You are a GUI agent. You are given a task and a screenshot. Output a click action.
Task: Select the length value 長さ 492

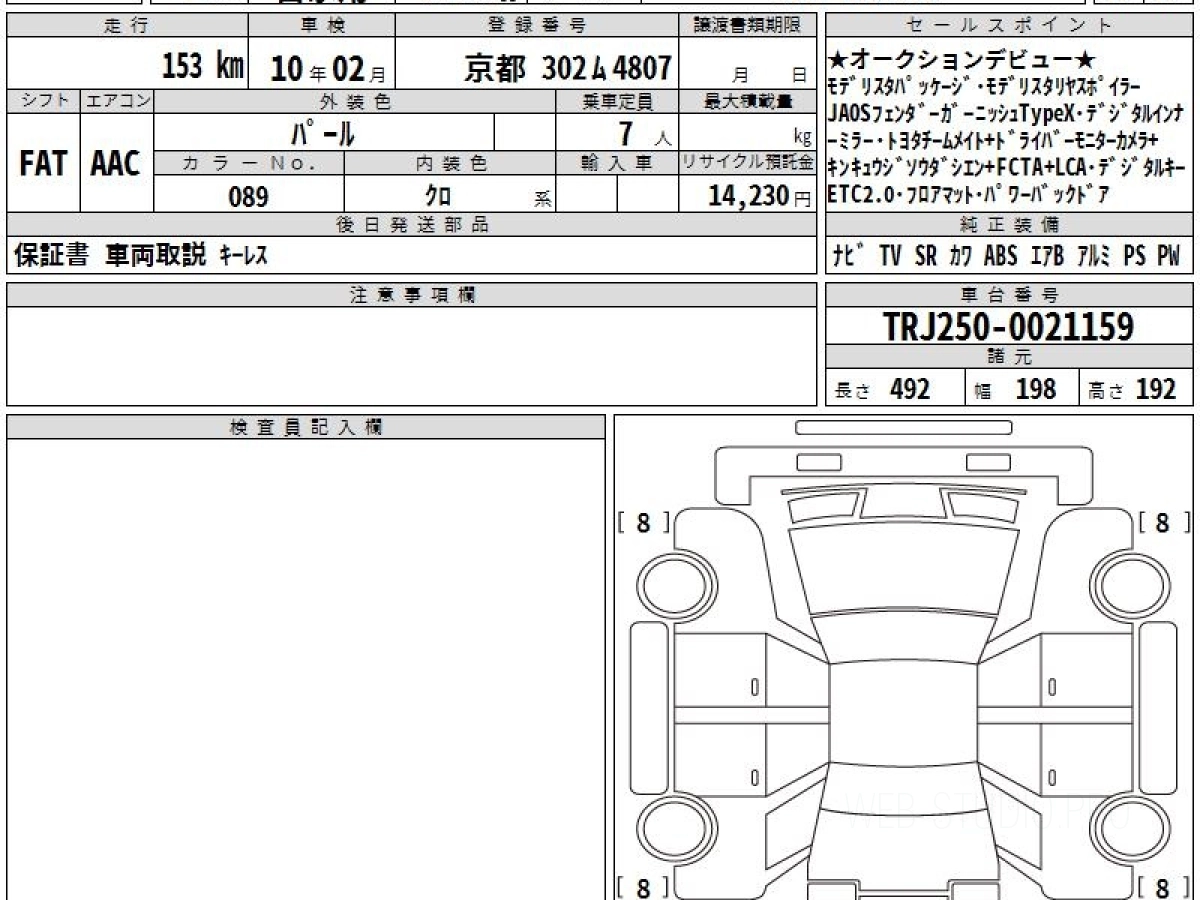pos(884,390)
